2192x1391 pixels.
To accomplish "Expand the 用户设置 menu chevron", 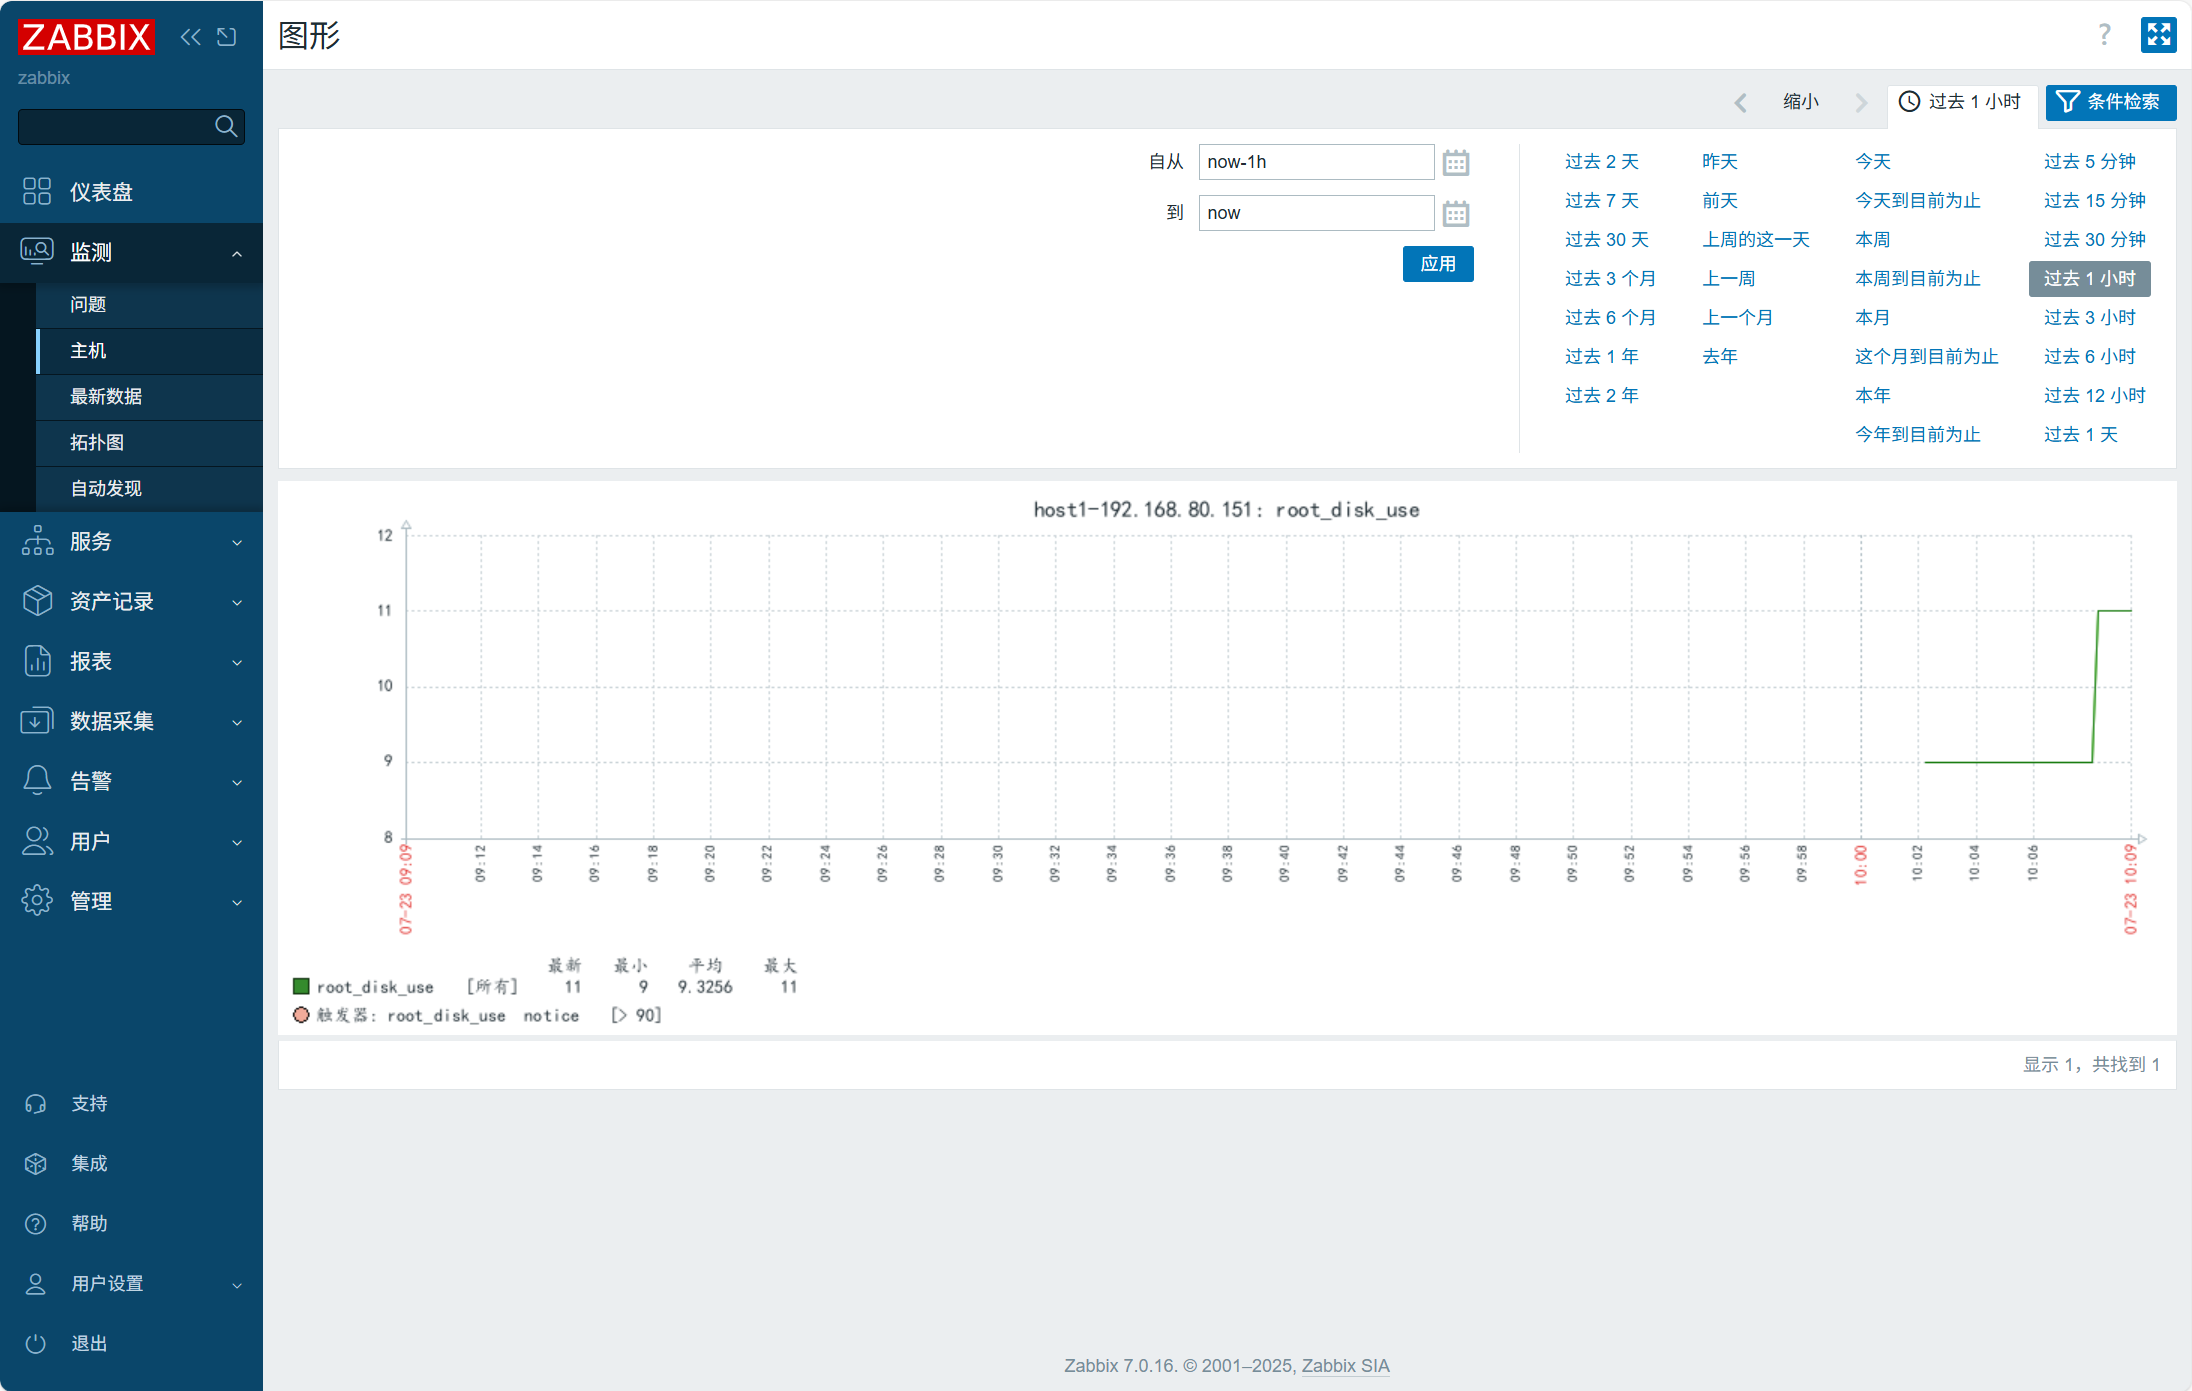I will [x=237, y=1286].
